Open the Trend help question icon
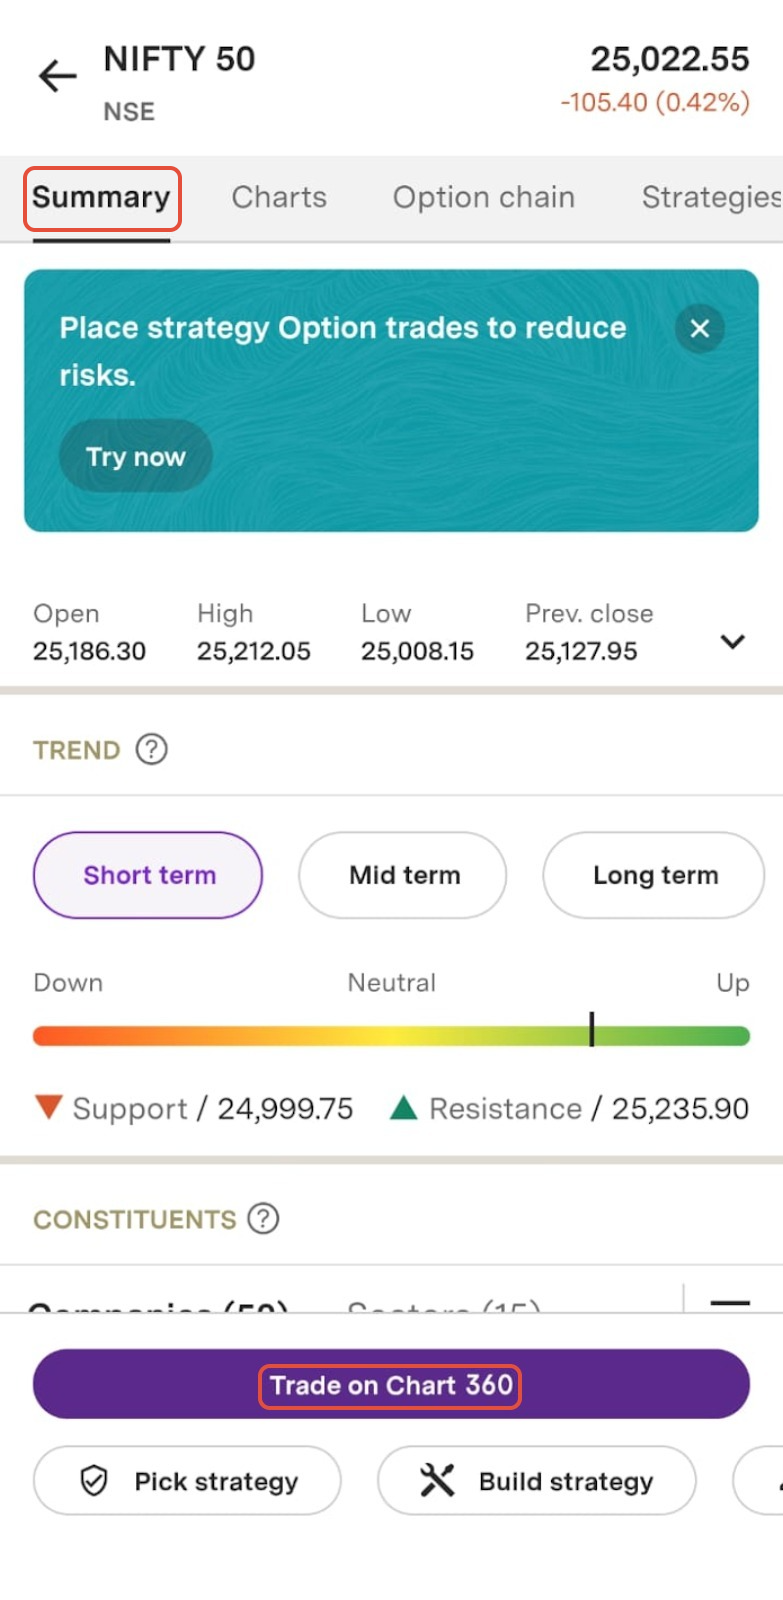 152,749
